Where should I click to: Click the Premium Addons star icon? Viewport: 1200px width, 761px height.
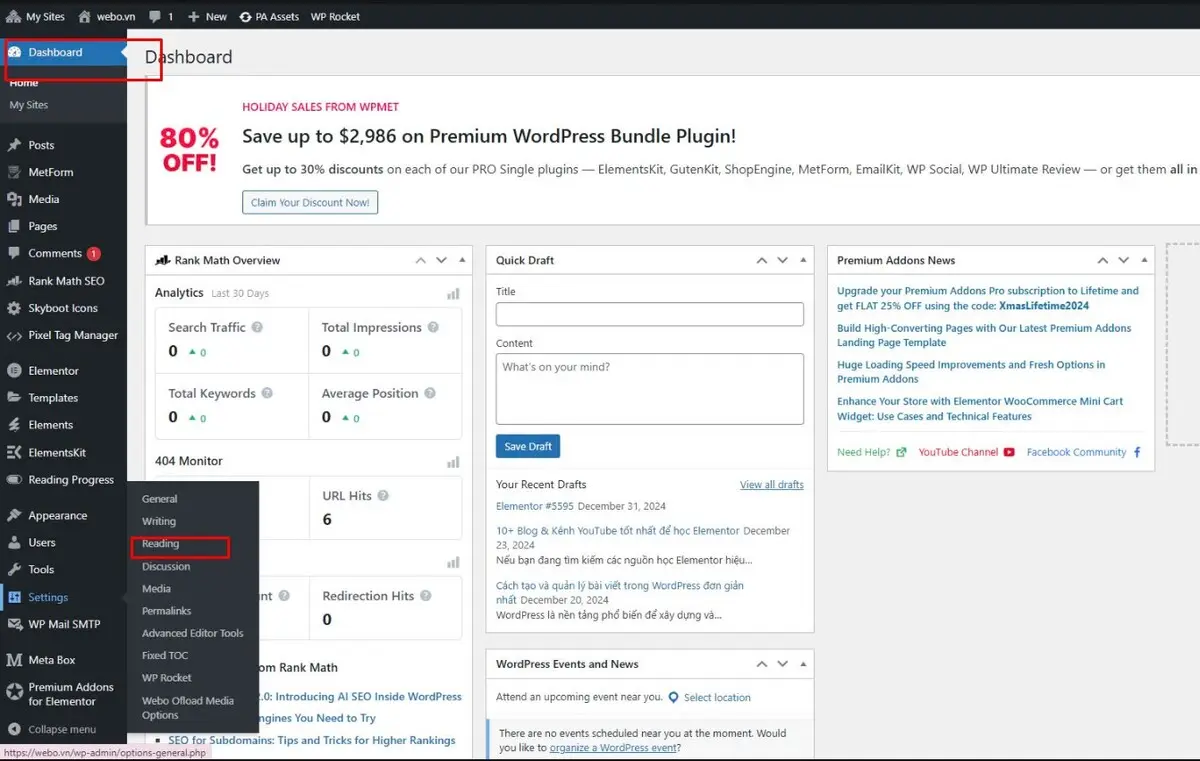[x=14, y=690]
